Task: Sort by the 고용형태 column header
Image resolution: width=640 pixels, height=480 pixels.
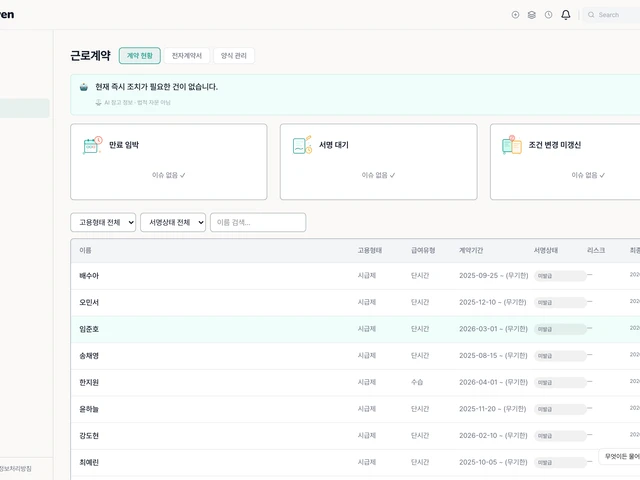Action: pyautogui.click(x=370, y=250)
